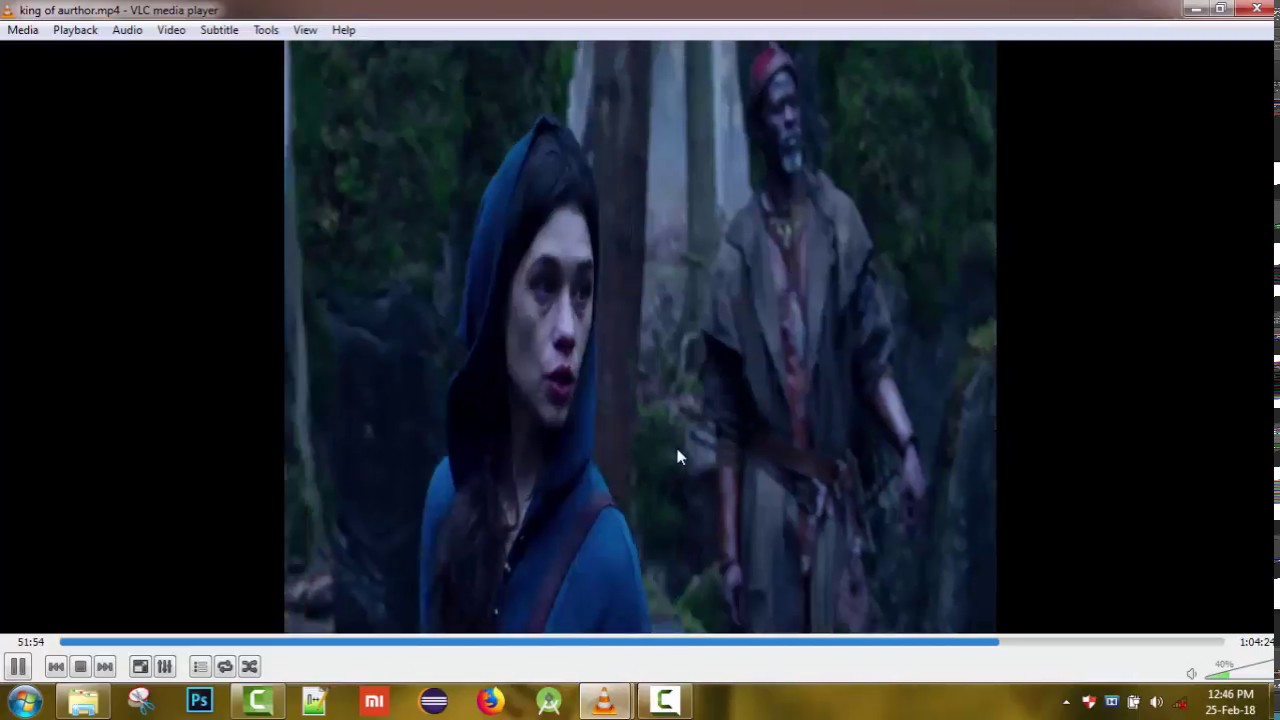
Task: Toggle shuffle random playback
Action: 250,667
